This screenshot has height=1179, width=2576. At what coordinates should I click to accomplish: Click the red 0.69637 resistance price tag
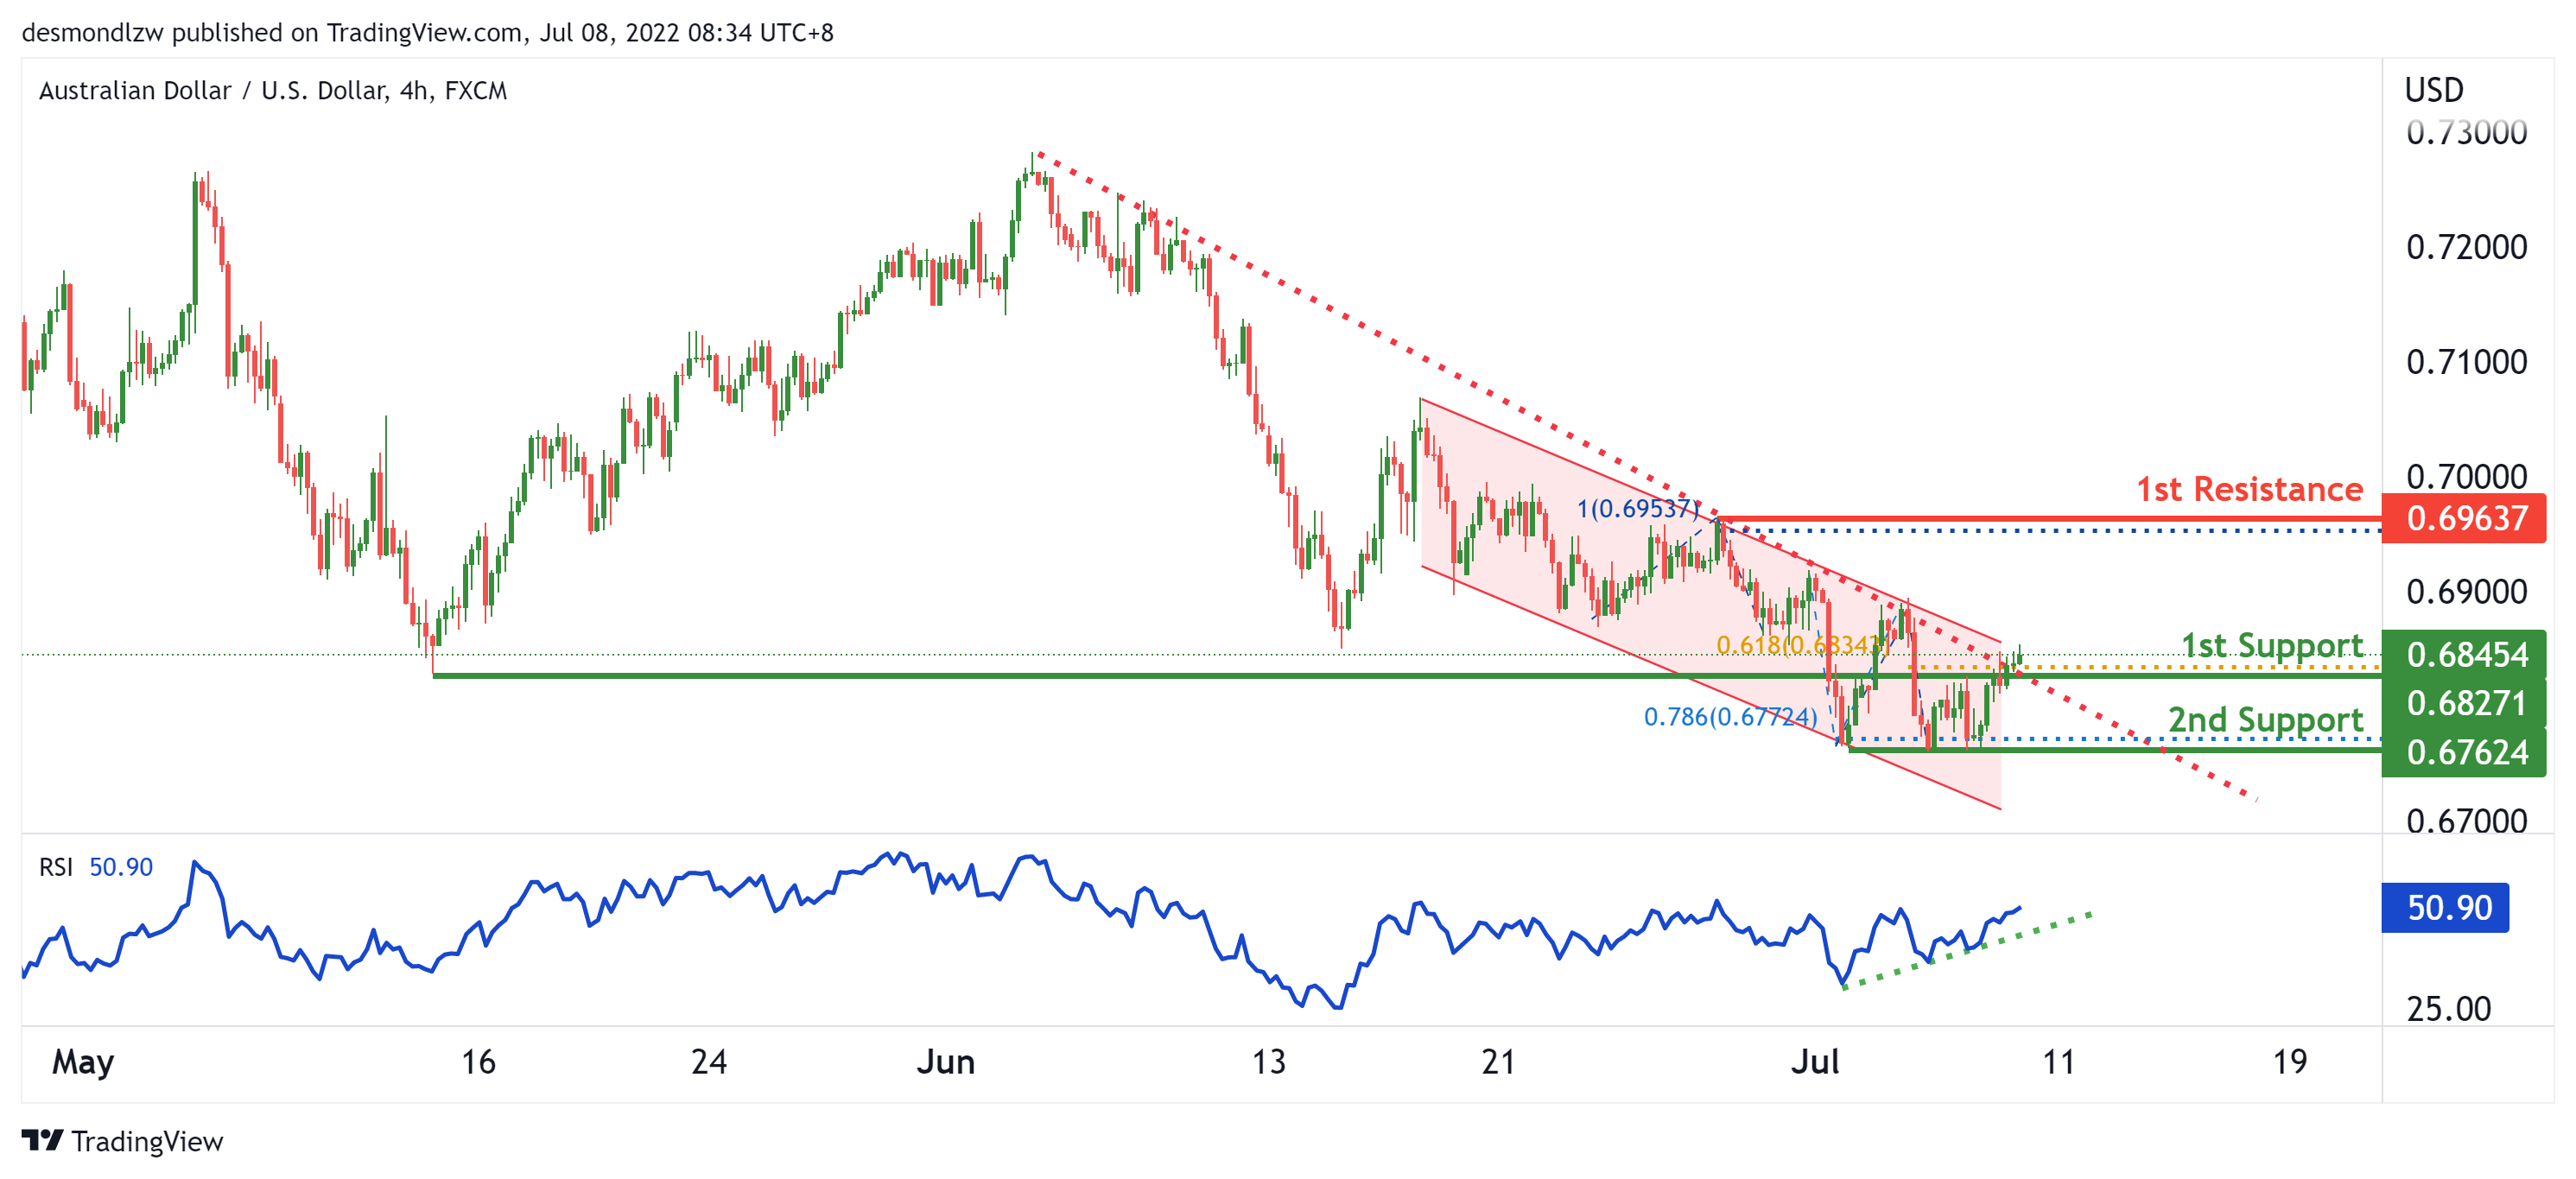point(2465,518)
